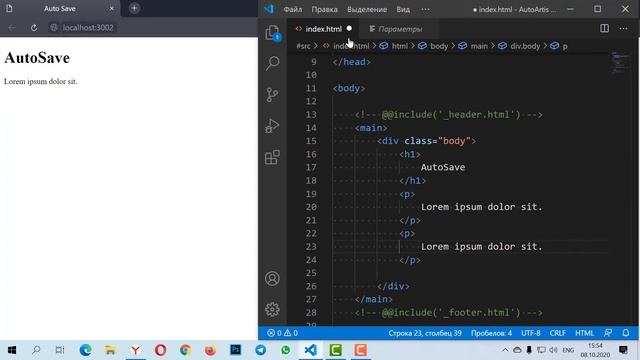Open Windows taskbar search
Image resolution: width=640 pixels, height=360 pixels.
36,350
